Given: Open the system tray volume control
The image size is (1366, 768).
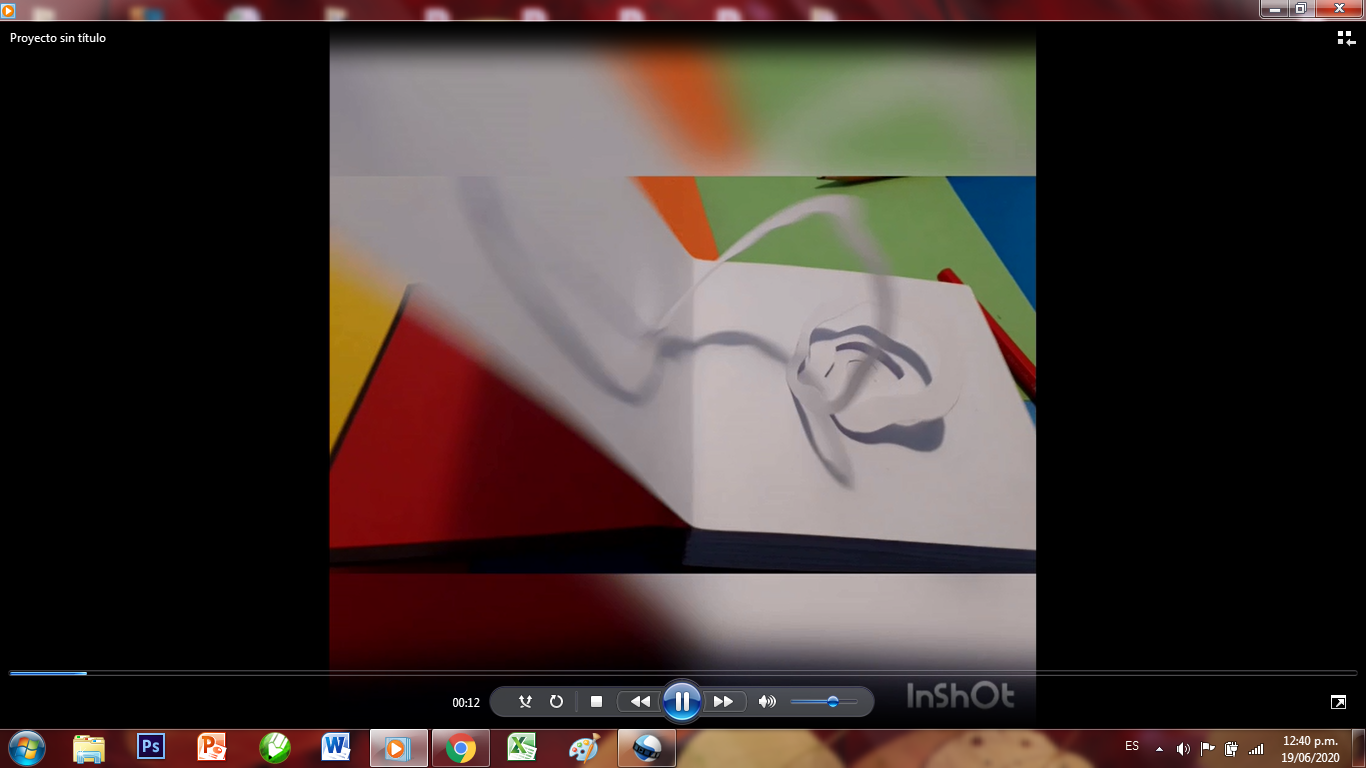Looking at the screenshot, I should (x=1183, y=748).
